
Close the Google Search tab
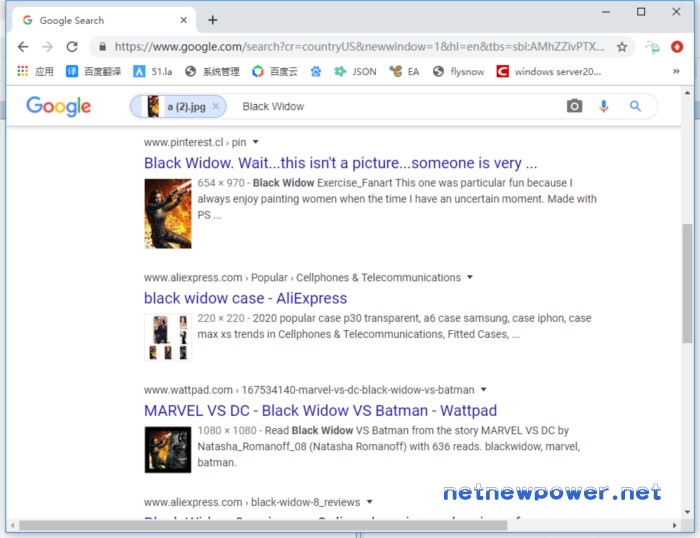pyautogui.click(x=183, y=20)
